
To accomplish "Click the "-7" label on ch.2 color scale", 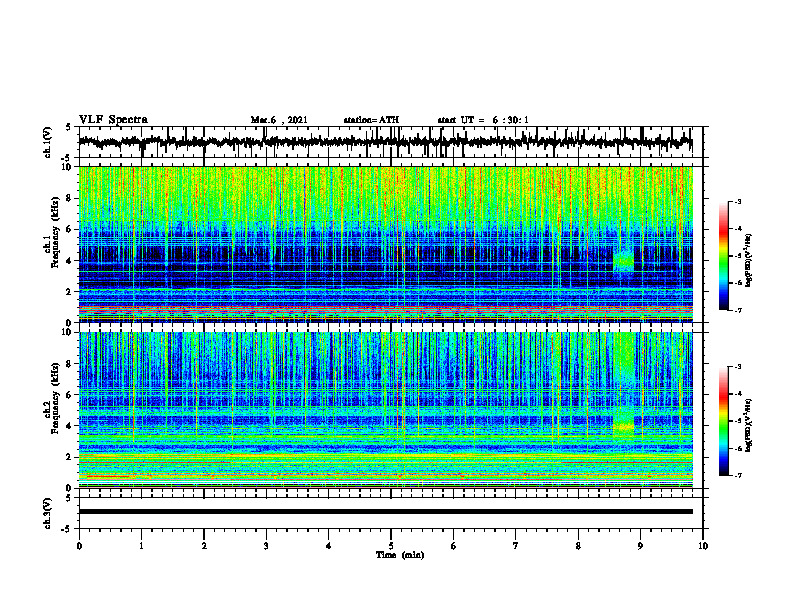I will [x=738, y=475].
